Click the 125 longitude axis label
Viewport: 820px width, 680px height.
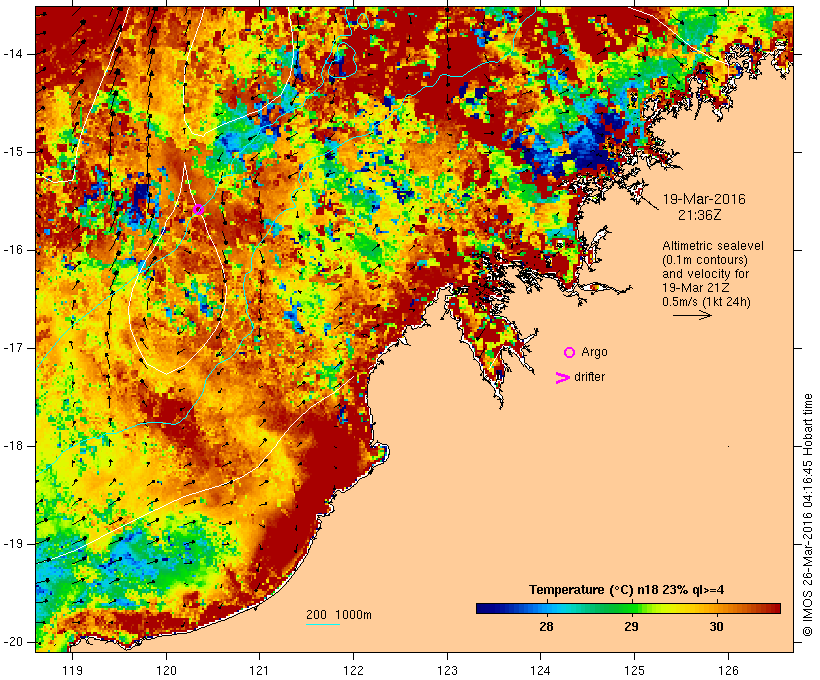[x=635, y=670]
